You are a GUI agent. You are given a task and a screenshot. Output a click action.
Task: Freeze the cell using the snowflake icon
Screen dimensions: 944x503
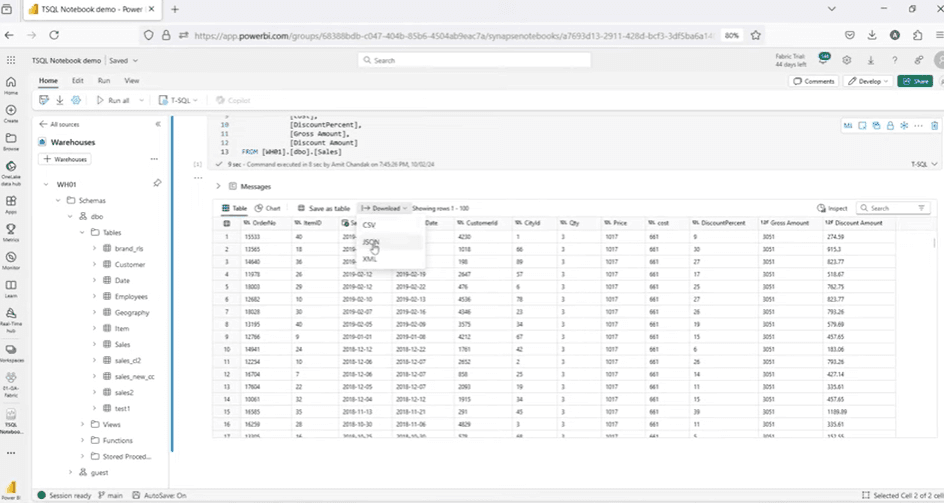[904, 125]
